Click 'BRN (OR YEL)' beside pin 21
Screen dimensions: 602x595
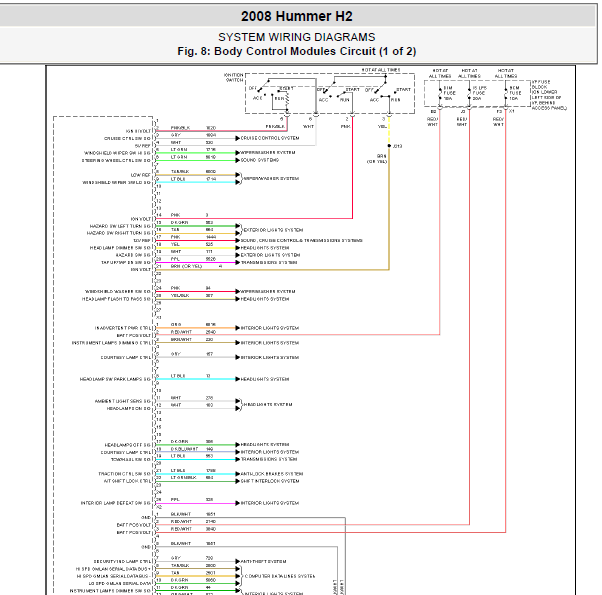coord(186,266)
